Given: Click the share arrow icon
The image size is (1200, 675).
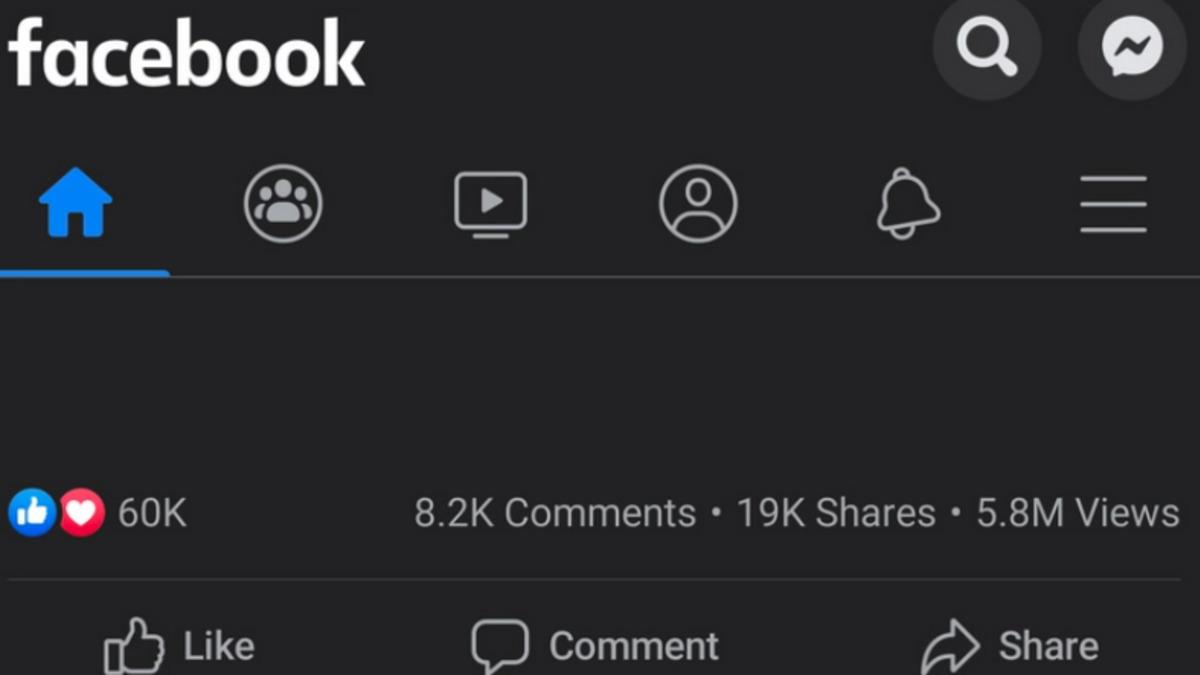Looking at the screenshot, I should coord(950,646).
